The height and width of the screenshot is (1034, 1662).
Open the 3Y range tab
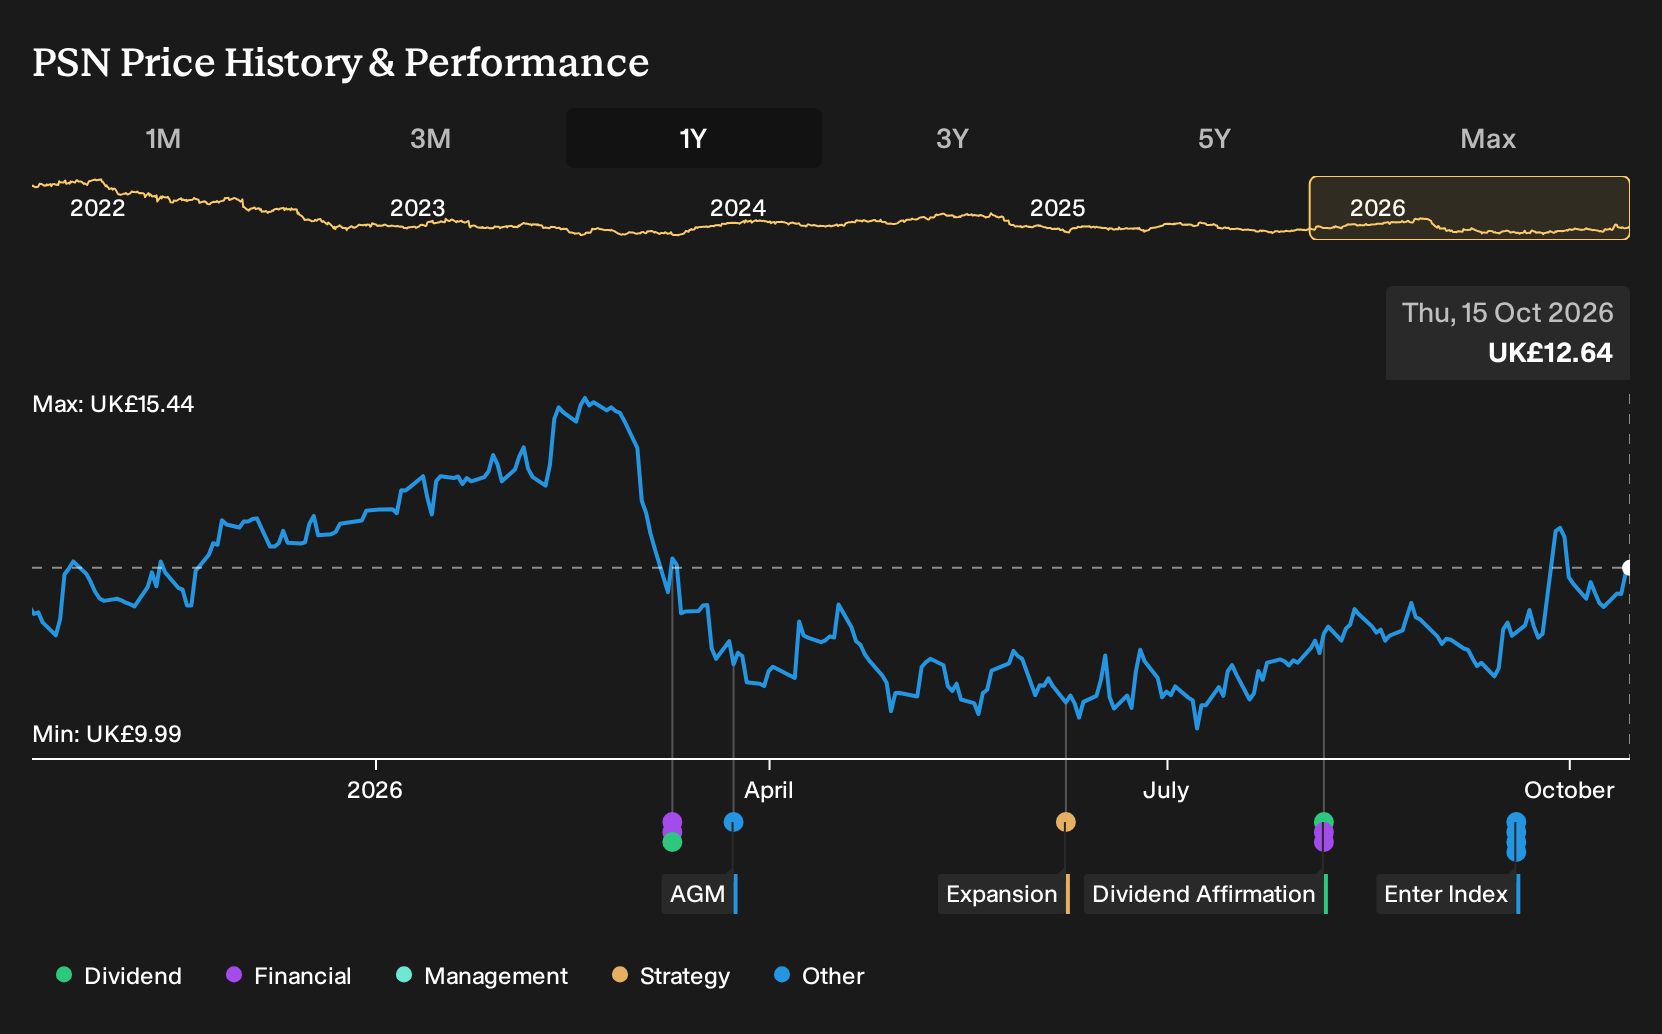(952, 138)
